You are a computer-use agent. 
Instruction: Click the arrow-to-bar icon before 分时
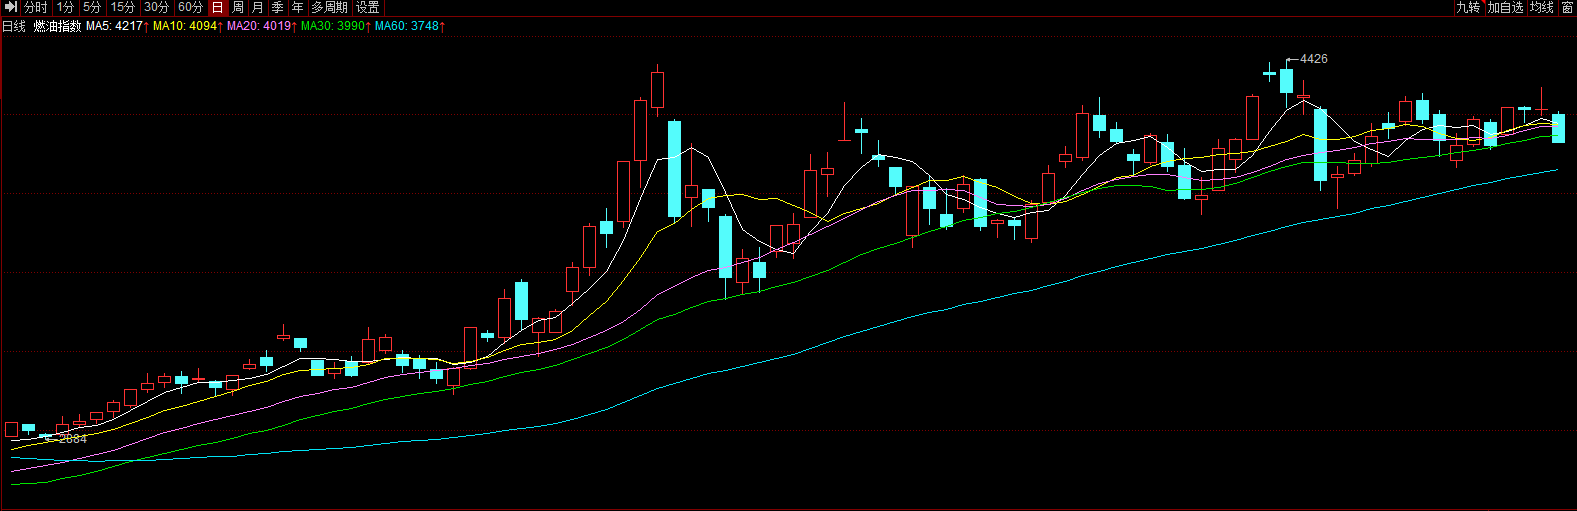tap(12, 7)
